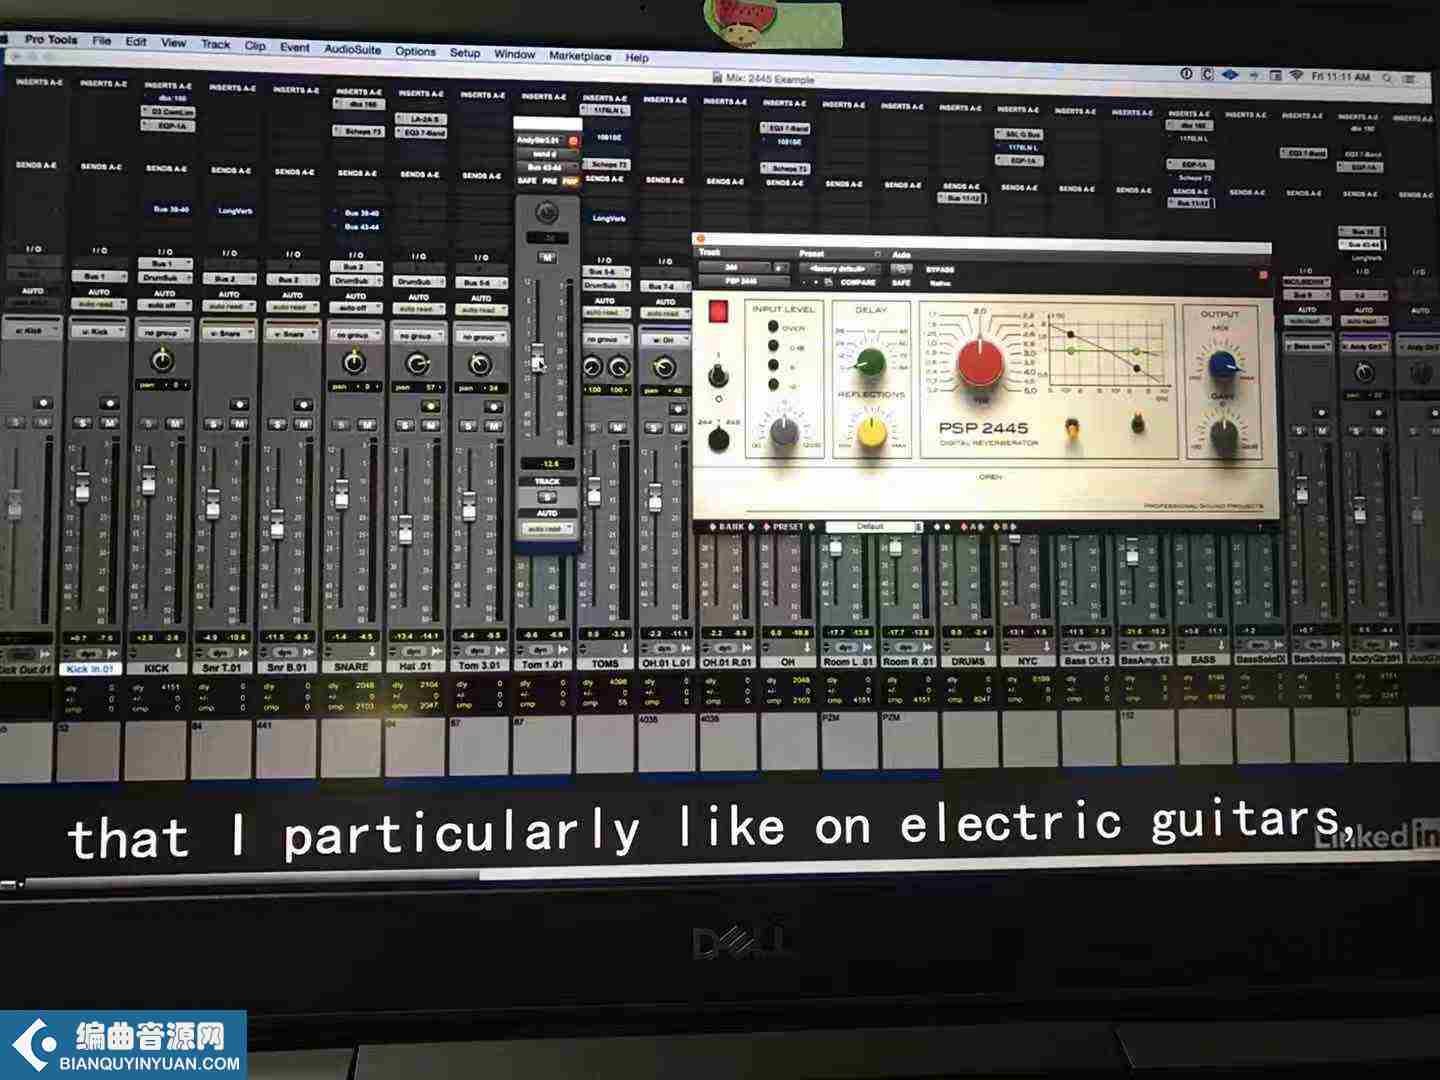Image resolution: width=1440 pixels, height=1080 pixels.
Task: Click the Tom 3.01 pan knob
Action: [479, 364]
